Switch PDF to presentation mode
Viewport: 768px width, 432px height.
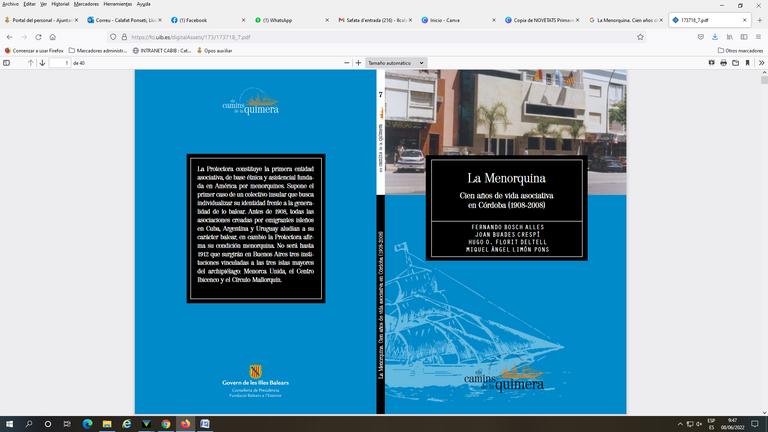(711, 63)
